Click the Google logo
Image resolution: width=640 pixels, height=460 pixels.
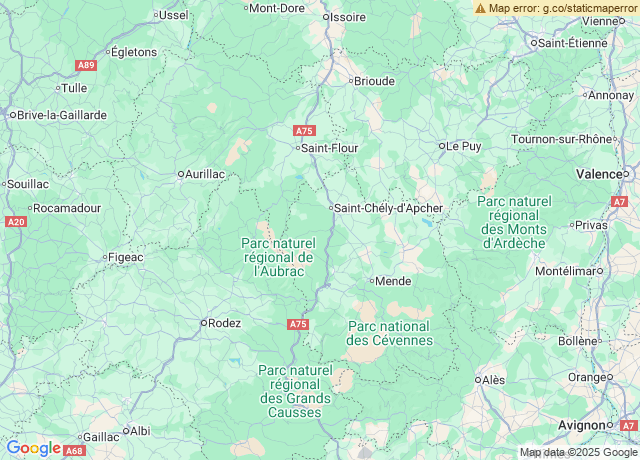tap(33, 449)
